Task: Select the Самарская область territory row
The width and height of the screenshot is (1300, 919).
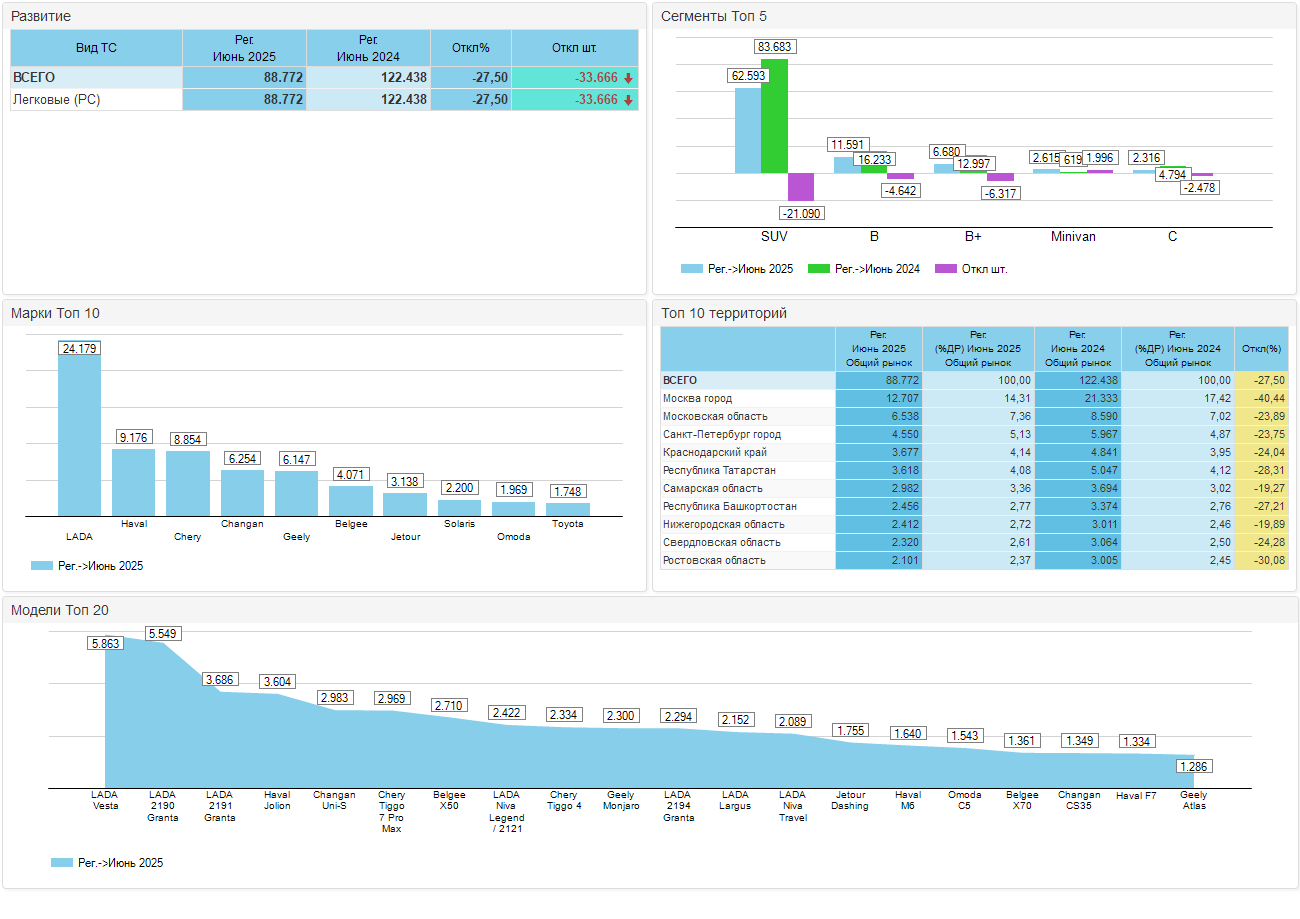Action: (x=973, y=488)
